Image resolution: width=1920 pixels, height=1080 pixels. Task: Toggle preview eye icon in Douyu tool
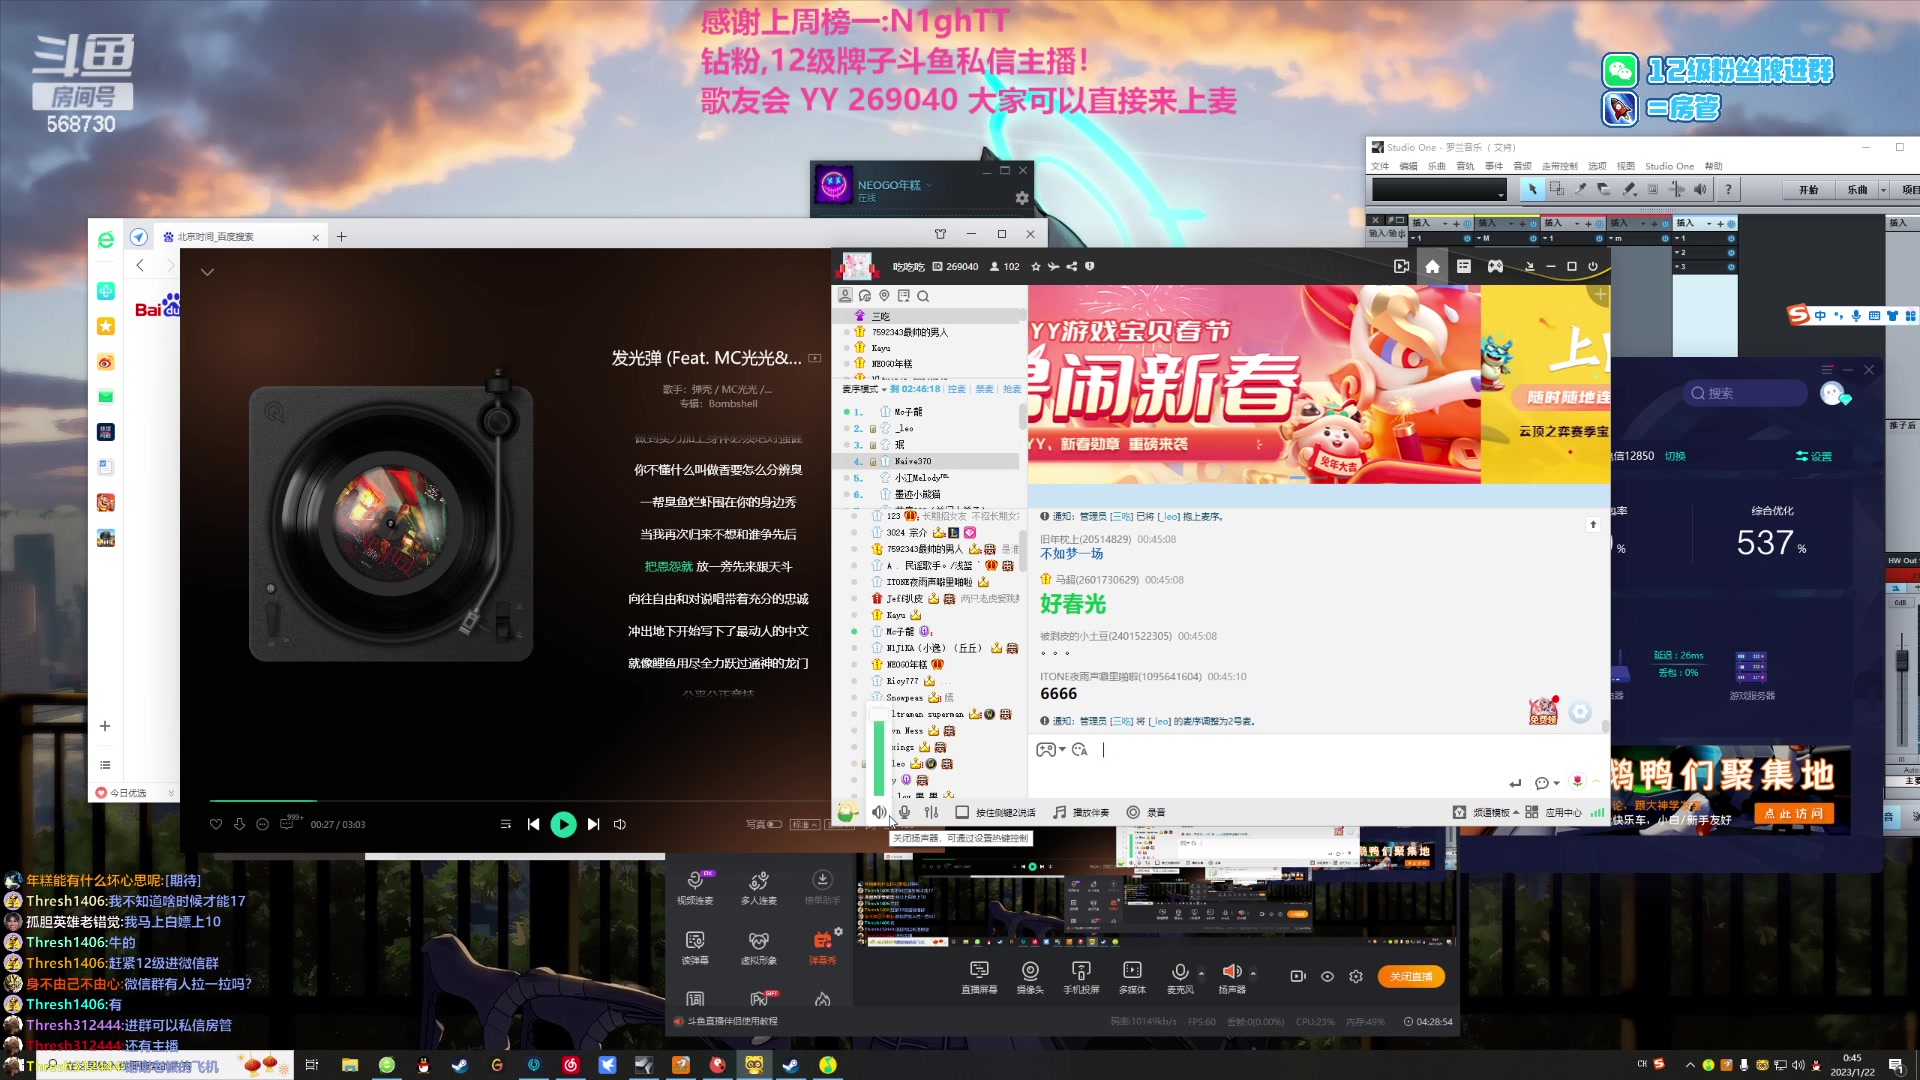point(1327,976)
